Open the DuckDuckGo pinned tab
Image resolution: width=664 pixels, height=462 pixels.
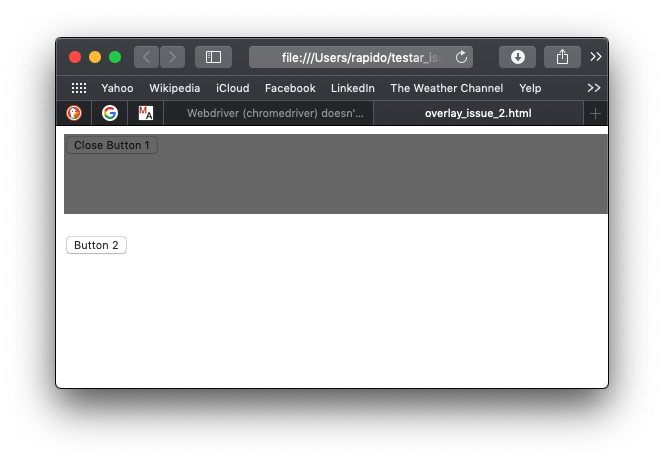tap(74, 113)
